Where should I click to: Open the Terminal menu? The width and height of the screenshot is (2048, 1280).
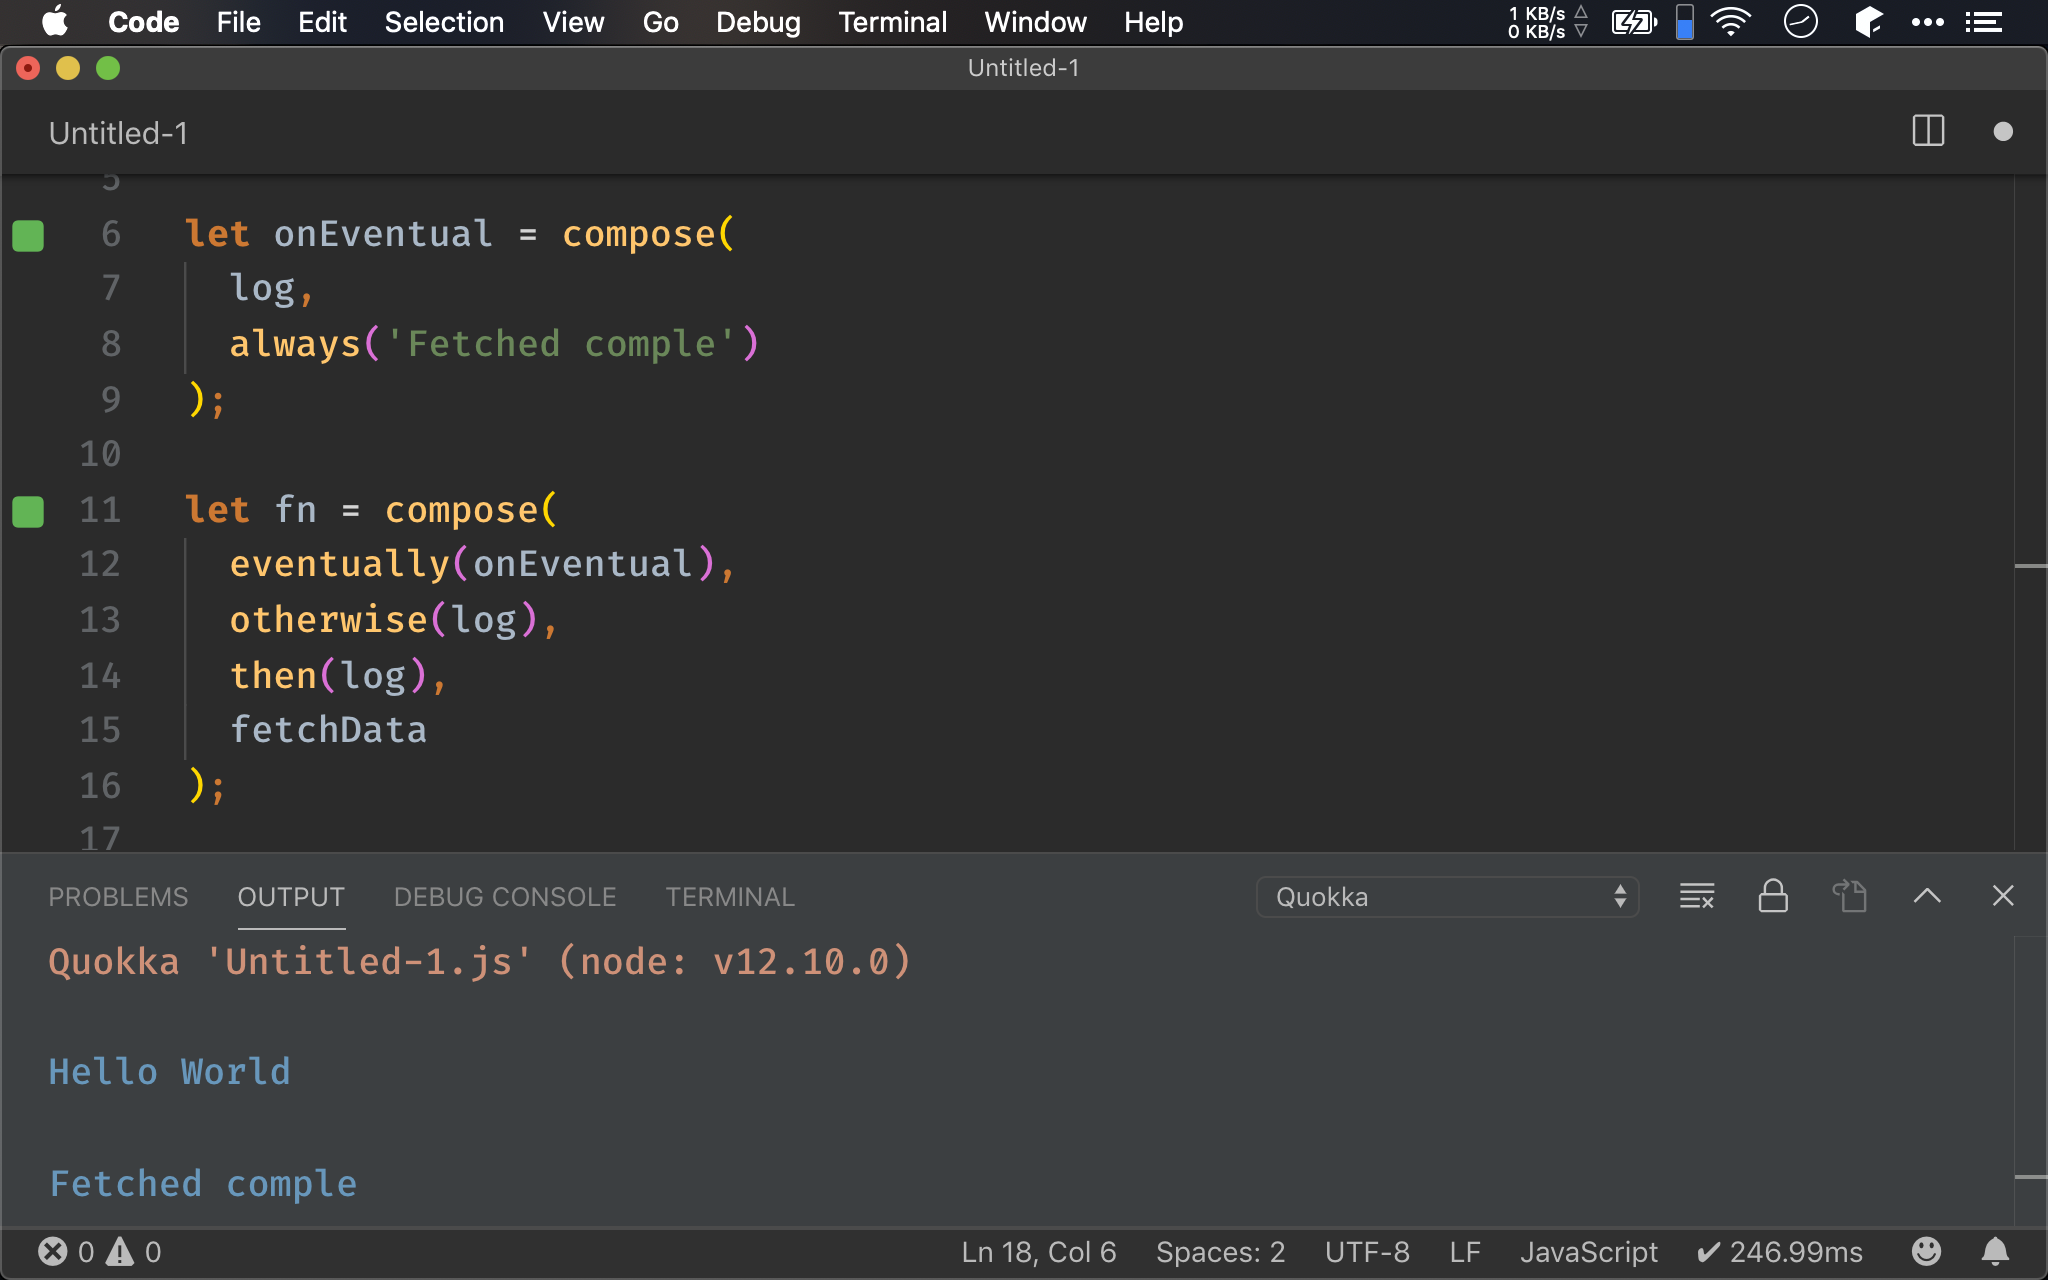click(892, 22)
